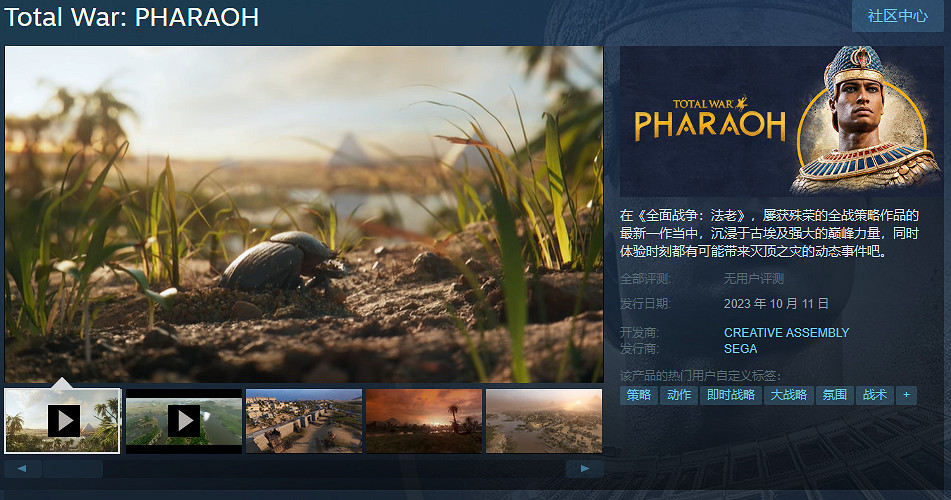The height and width of the screenshot is (500, 951).
Task: Open publisher SEGA link
Action: (740, 349)
